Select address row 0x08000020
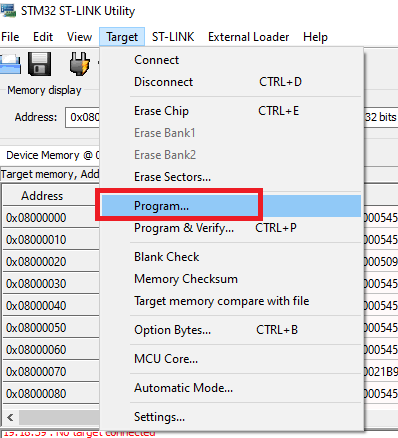The height and width of the screenshot is (438, 398). [51, 262]
